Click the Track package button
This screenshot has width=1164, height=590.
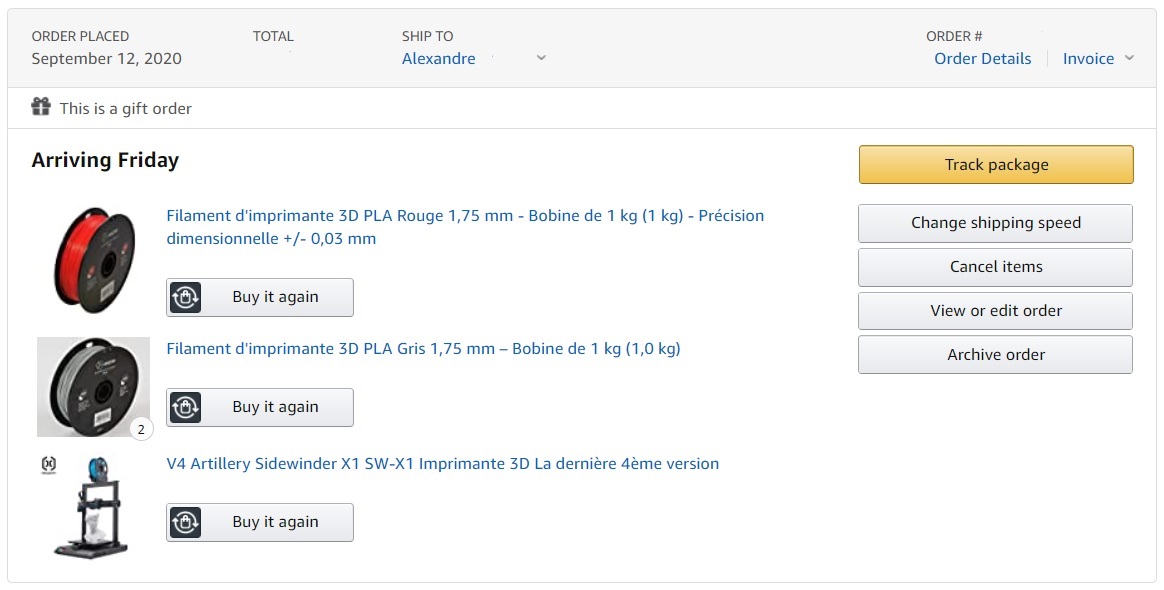(x=996, y=165)
